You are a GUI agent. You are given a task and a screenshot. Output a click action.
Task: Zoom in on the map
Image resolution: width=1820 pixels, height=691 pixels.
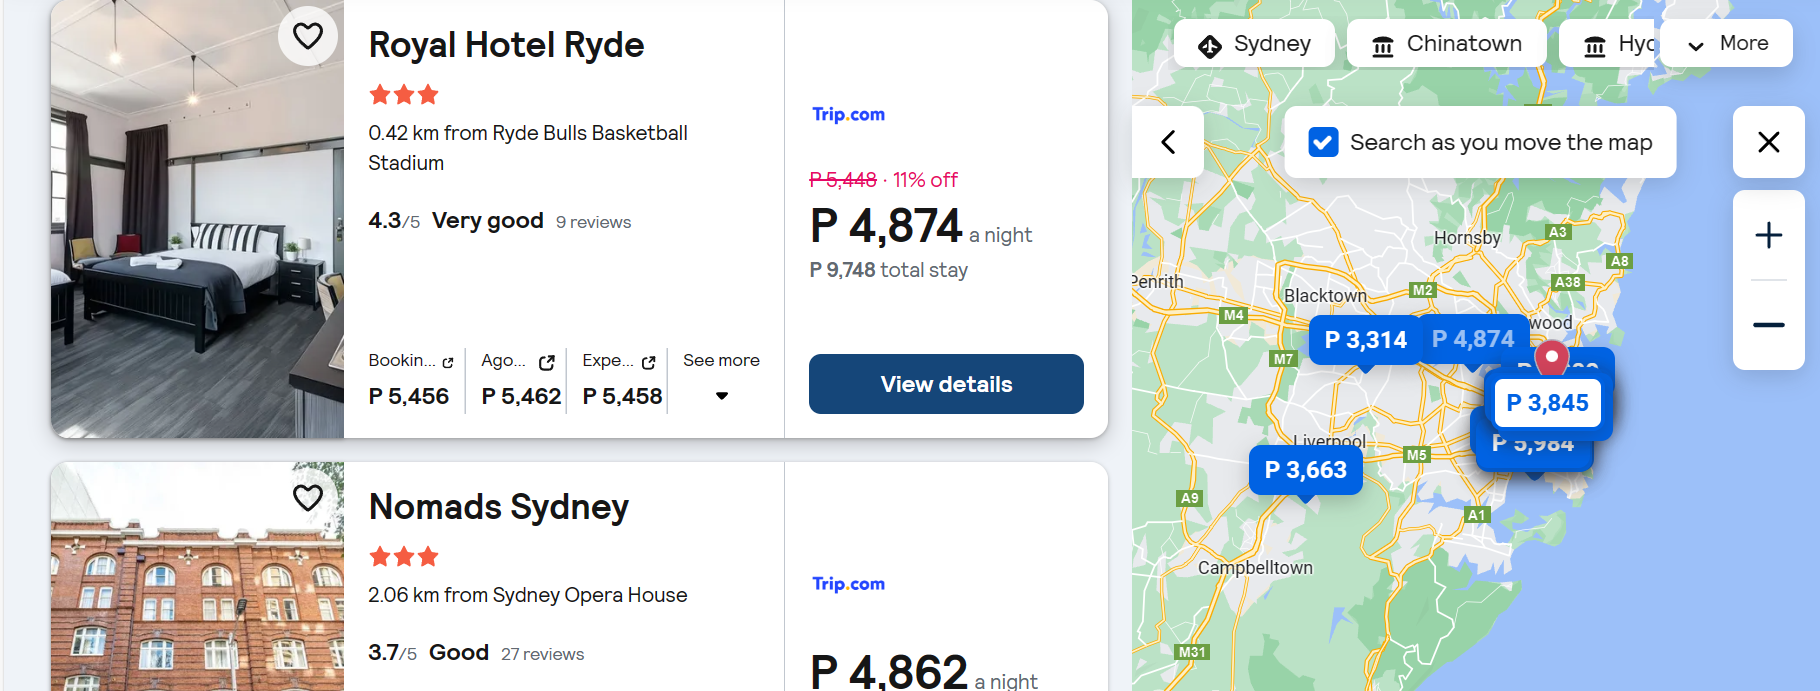click(1768, 235)
